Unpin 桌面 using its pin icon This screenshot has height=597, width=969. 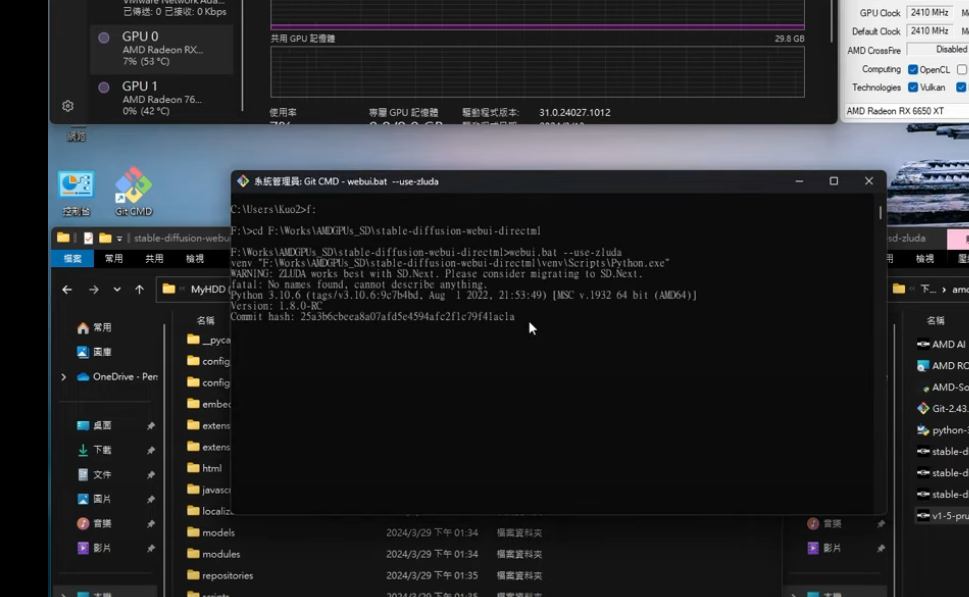point(151,426)
